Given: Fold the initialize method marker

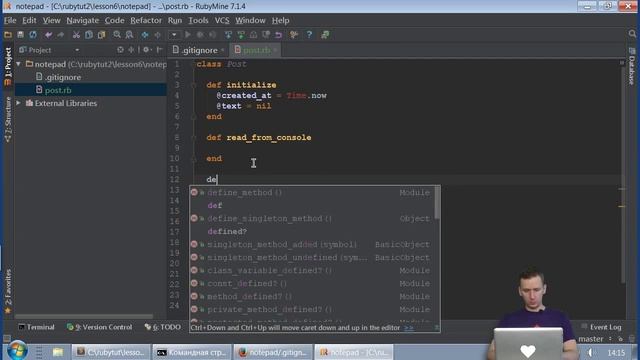Looking at the screenshot, I should click(194, 85).
